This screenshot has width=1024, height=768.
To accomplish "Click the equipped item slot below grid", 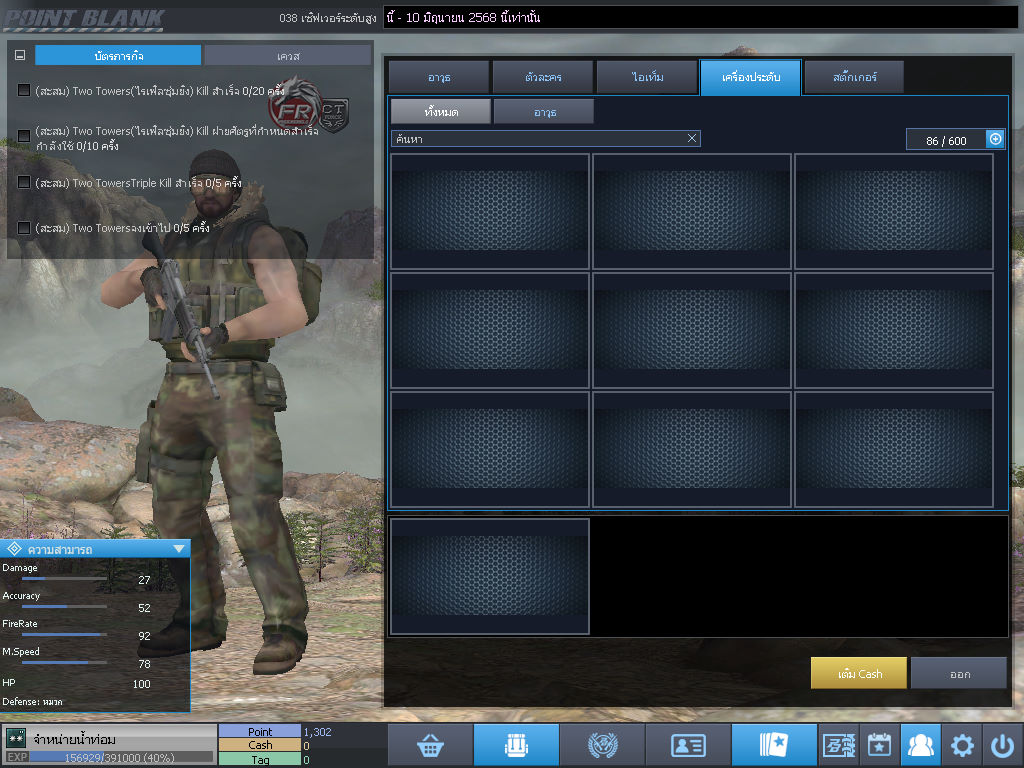I will point(490,577).
